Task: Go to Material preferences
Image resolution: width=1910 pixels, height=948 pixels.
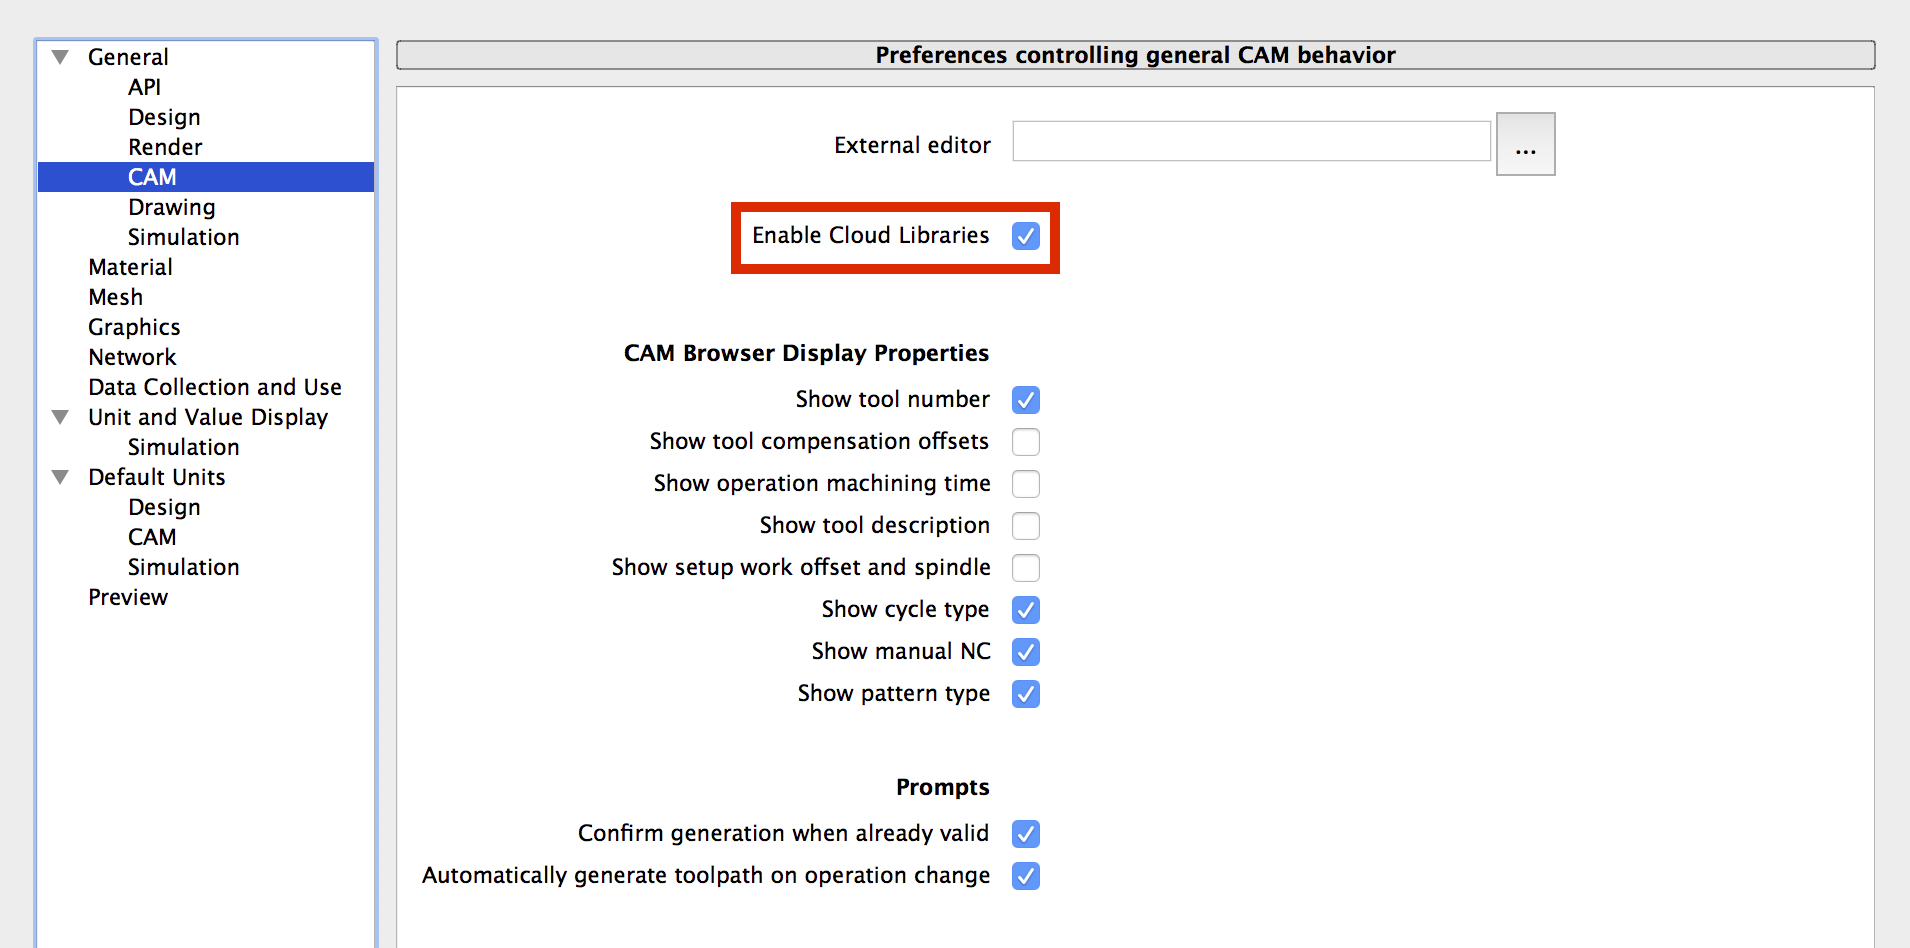Action: pos(130,267)
